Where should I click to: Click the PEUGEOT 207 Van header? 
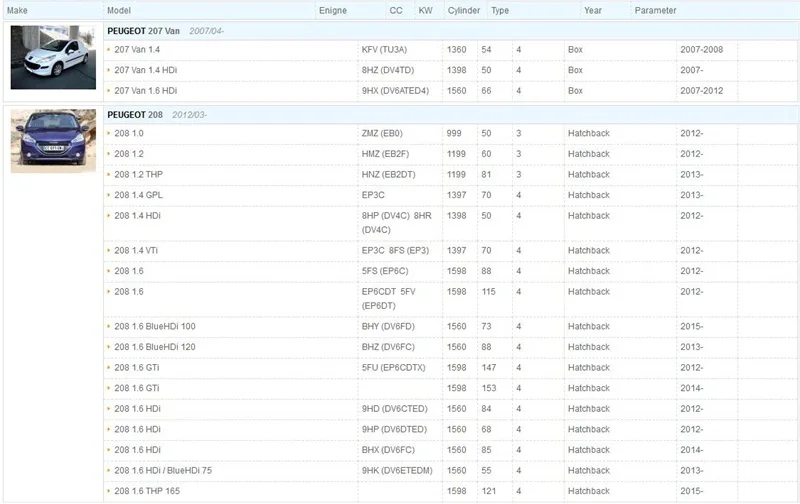[143, 31]
